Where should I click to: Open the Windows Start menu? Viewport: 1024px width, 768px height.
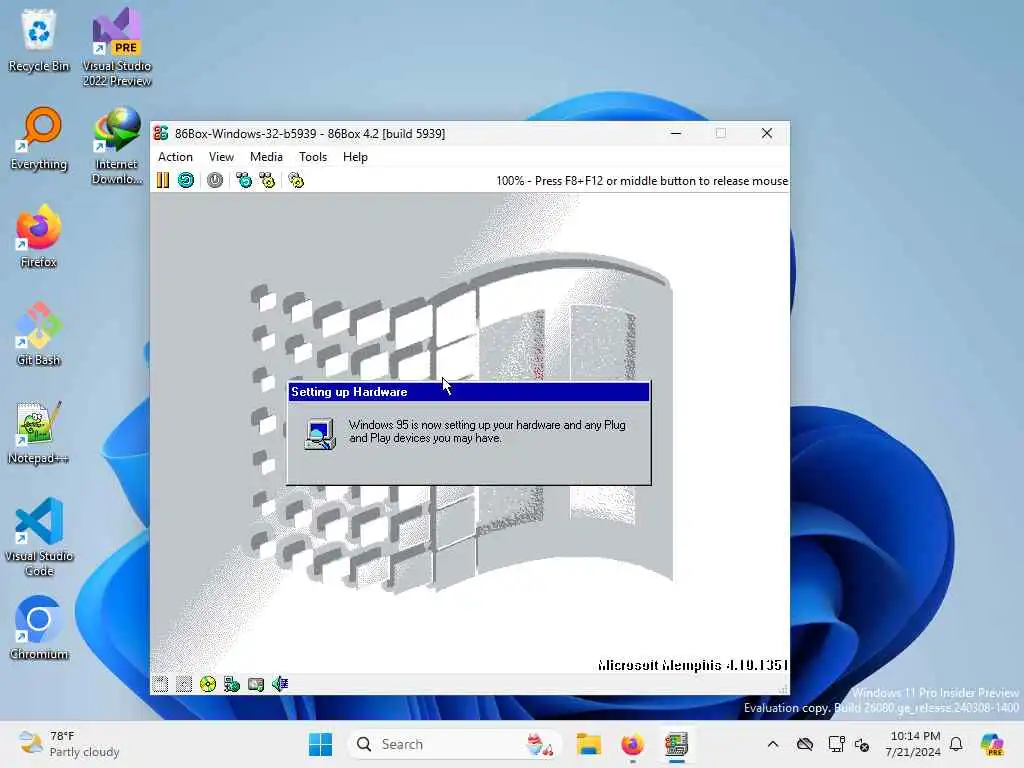[321, 744]
